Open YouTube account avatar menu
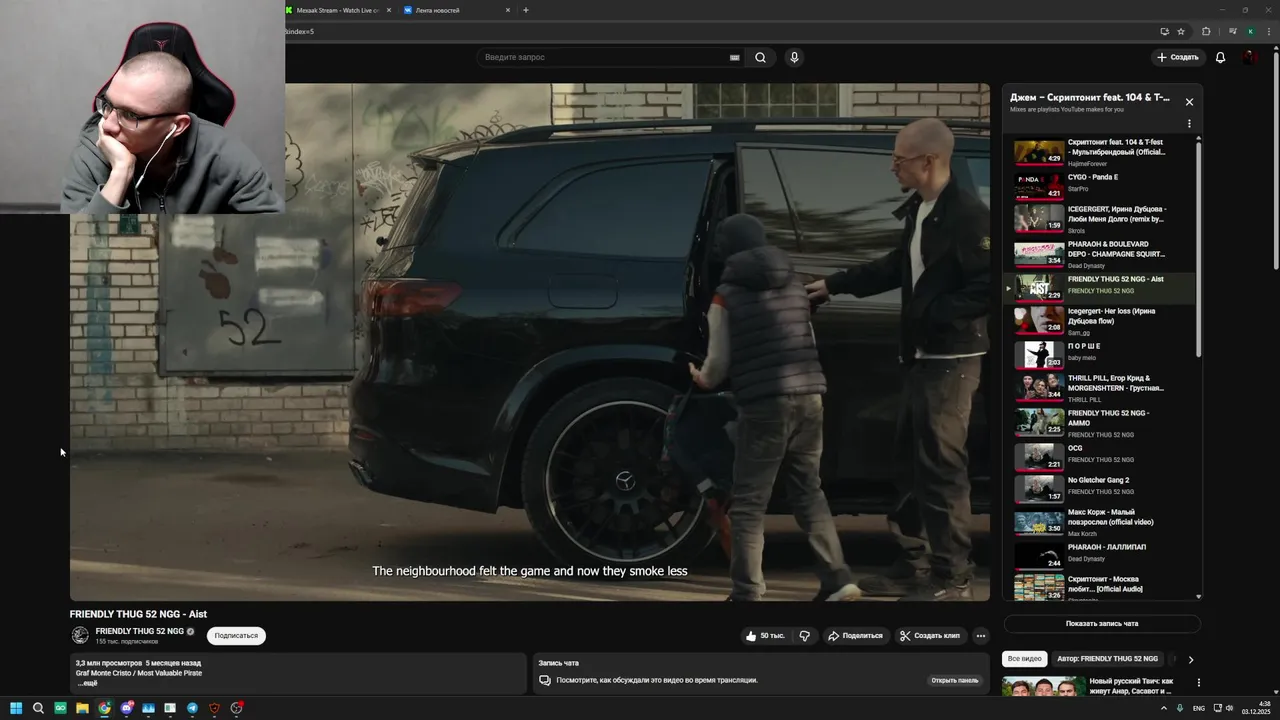 tap(1250, 57)
